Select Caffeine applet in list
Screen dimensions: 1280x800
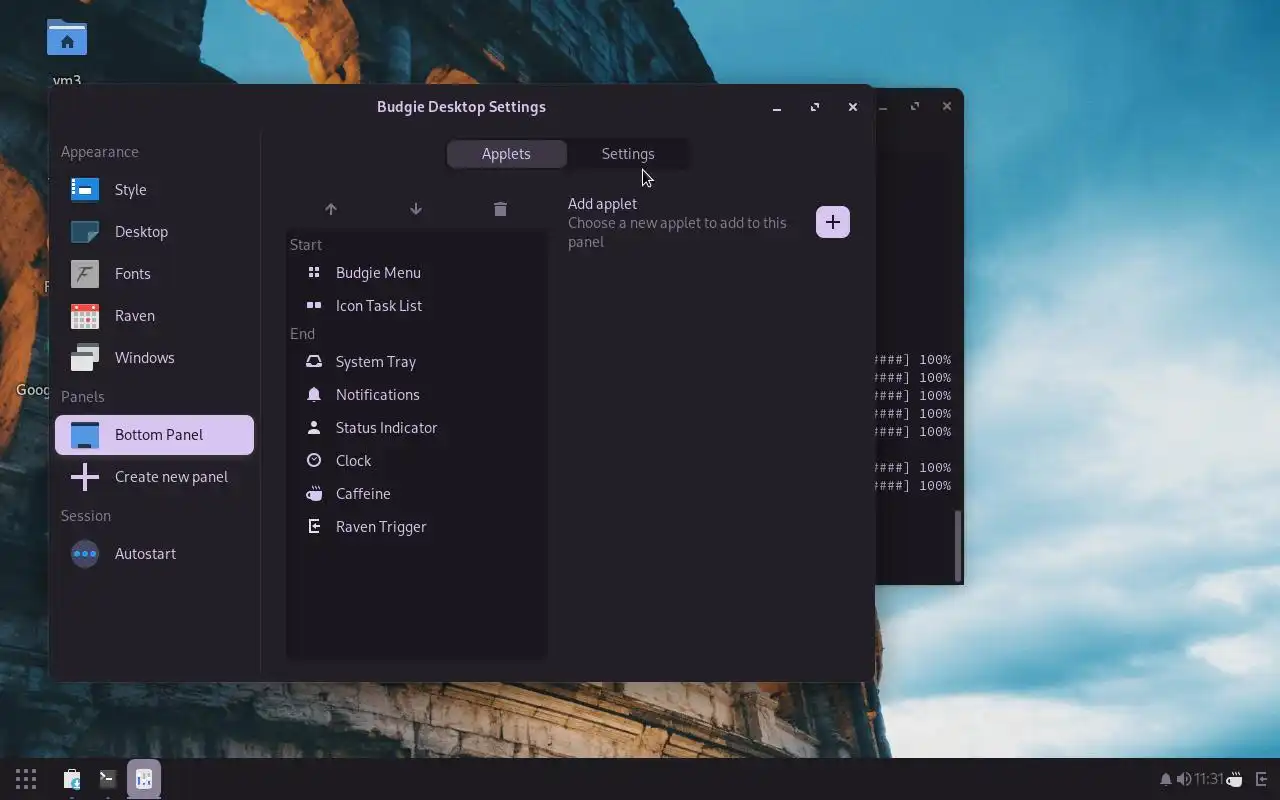point(416,494)
